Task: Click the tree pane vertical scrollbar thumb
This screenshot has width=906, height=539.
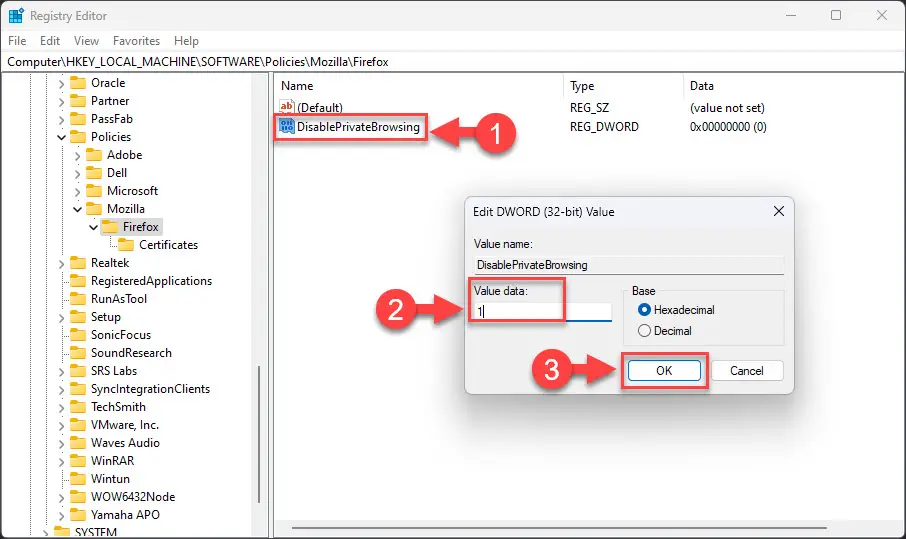Action: tap(259, 434)
